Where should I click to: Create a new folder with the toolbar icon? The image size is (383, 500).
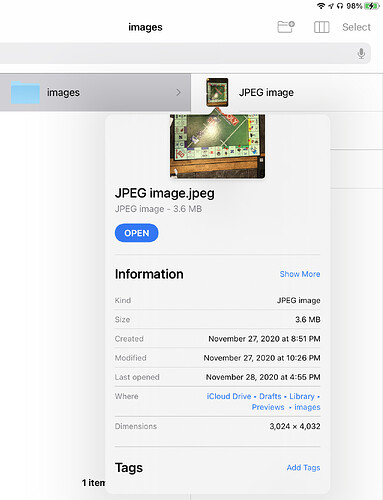286,27
